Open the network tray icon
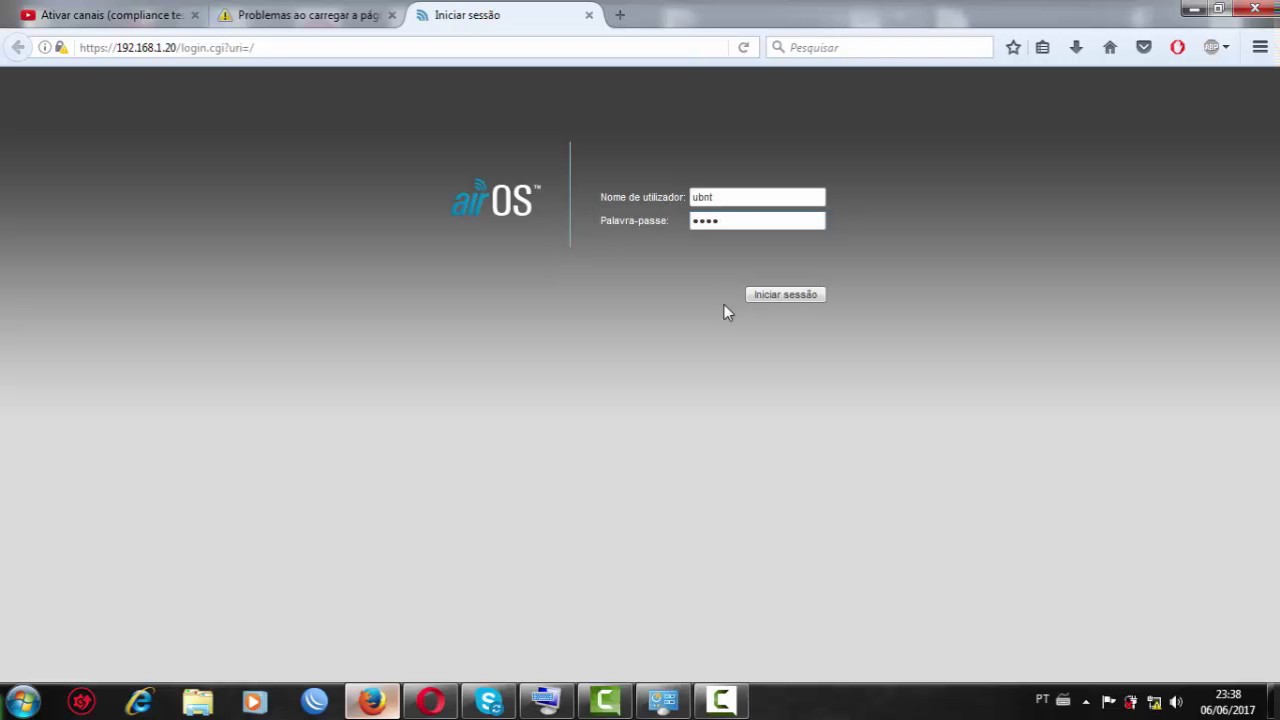 tap(1154, 702)
